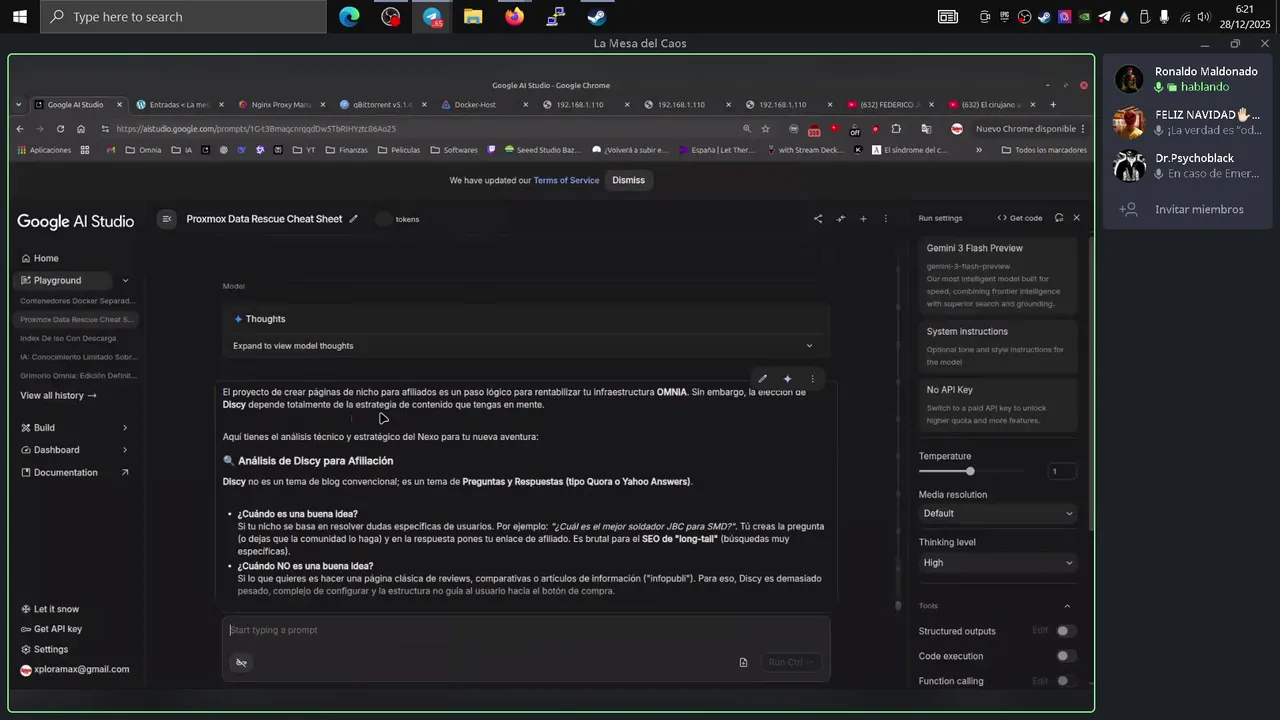
Task: Click the insert media icon in the prompt box
Action: point(743,662)
